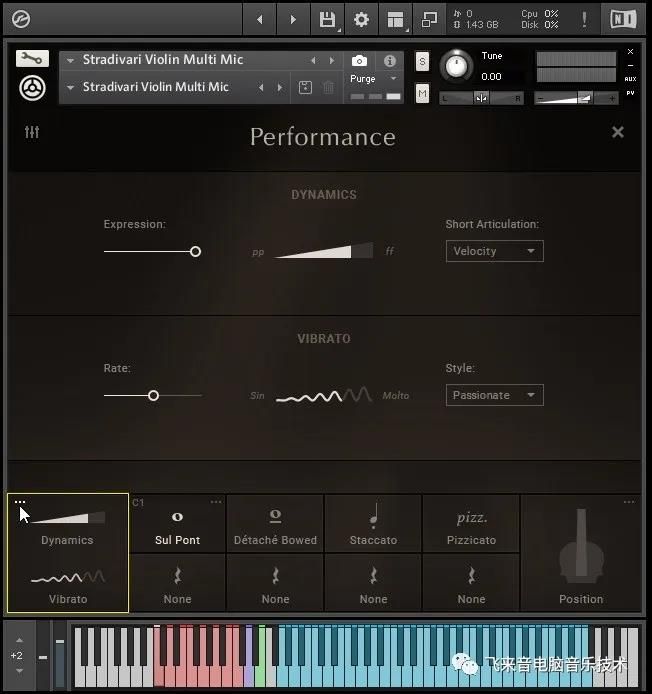Click the NI logo icon

(x=623, y=19)
